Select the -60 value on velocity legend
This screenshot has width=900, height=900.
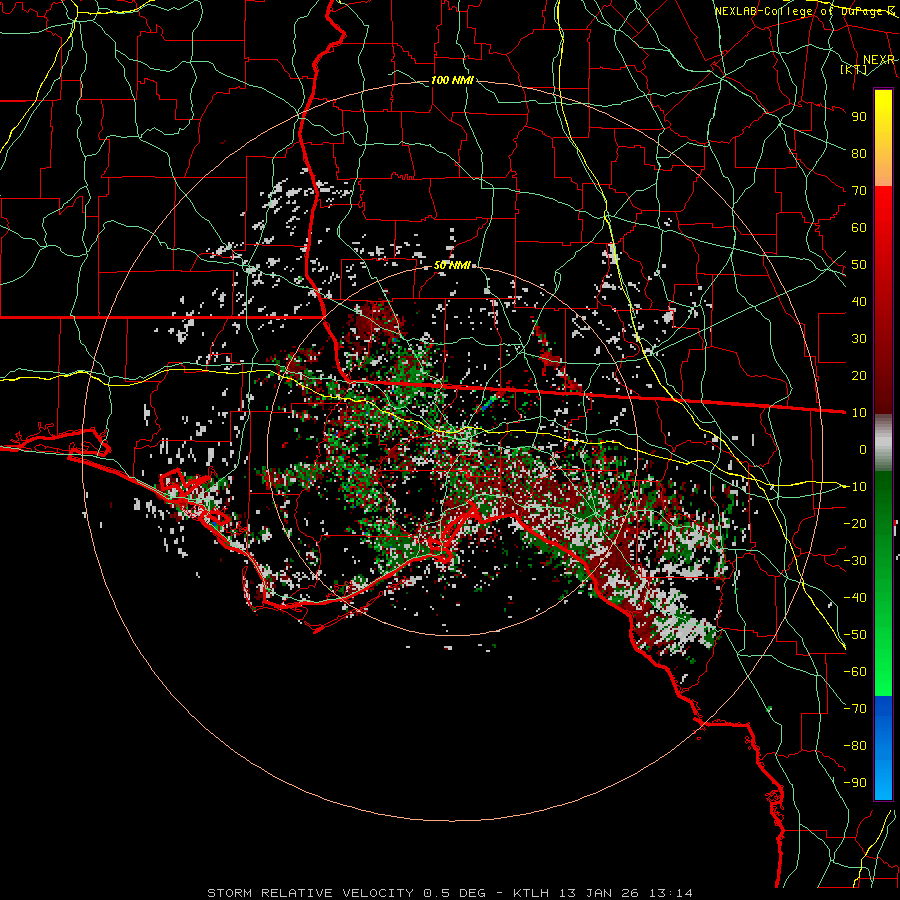point(855,672)
